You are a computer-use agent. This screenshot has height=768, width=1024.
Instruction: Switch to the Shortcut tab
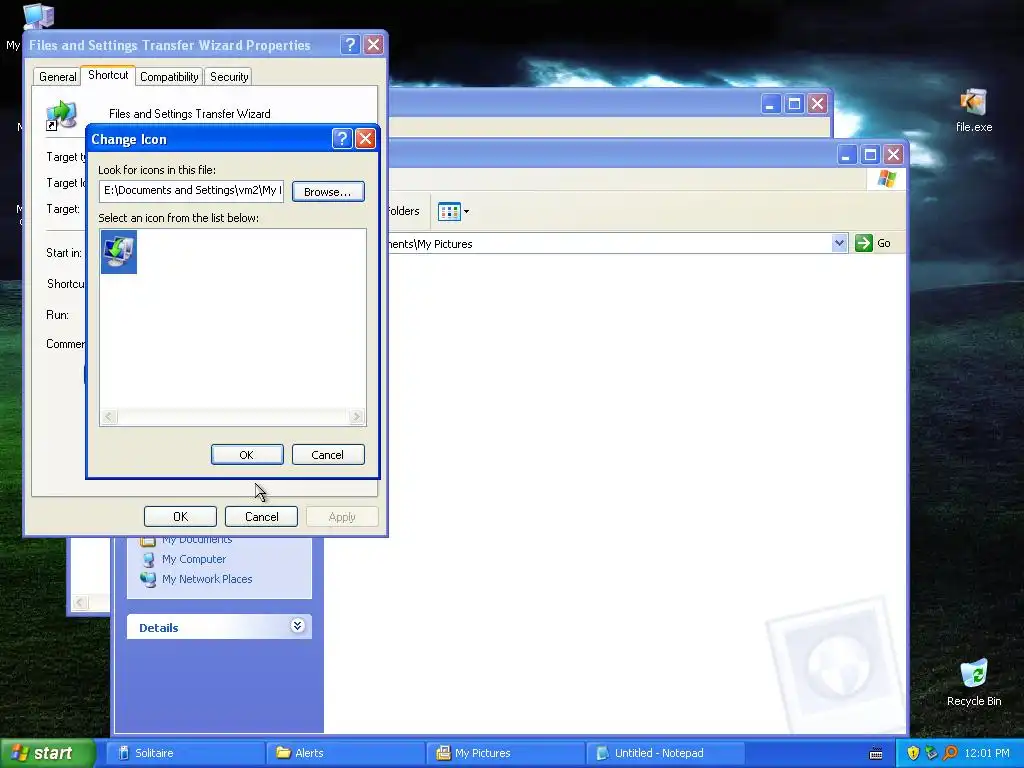[x=108, y=75]
